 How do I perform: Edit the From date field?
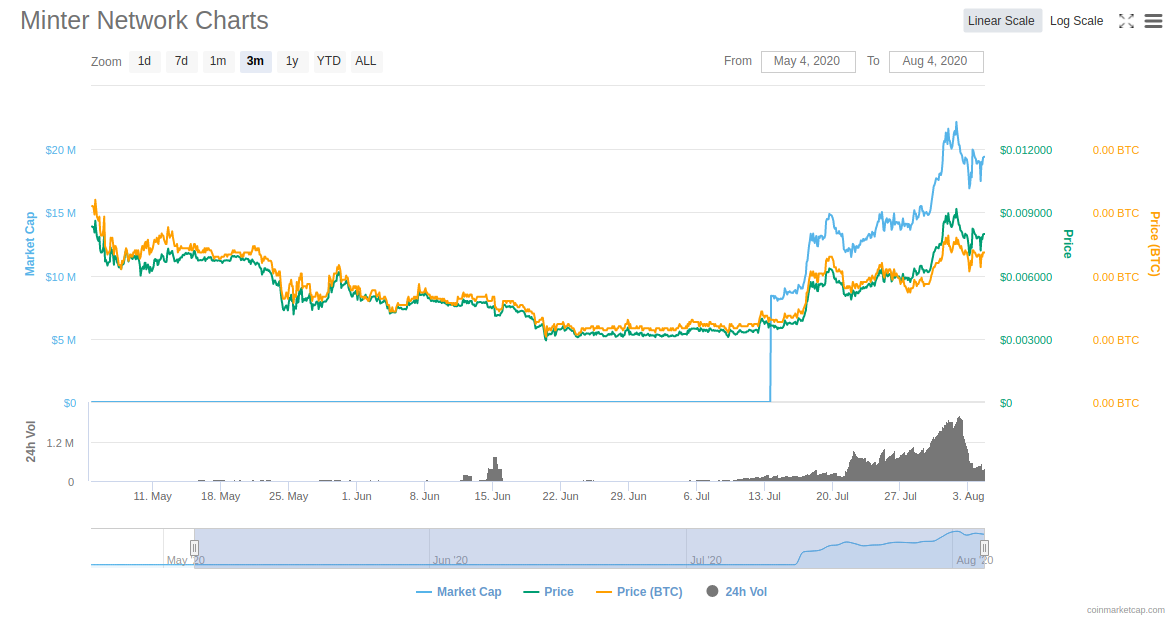point(807,61)
